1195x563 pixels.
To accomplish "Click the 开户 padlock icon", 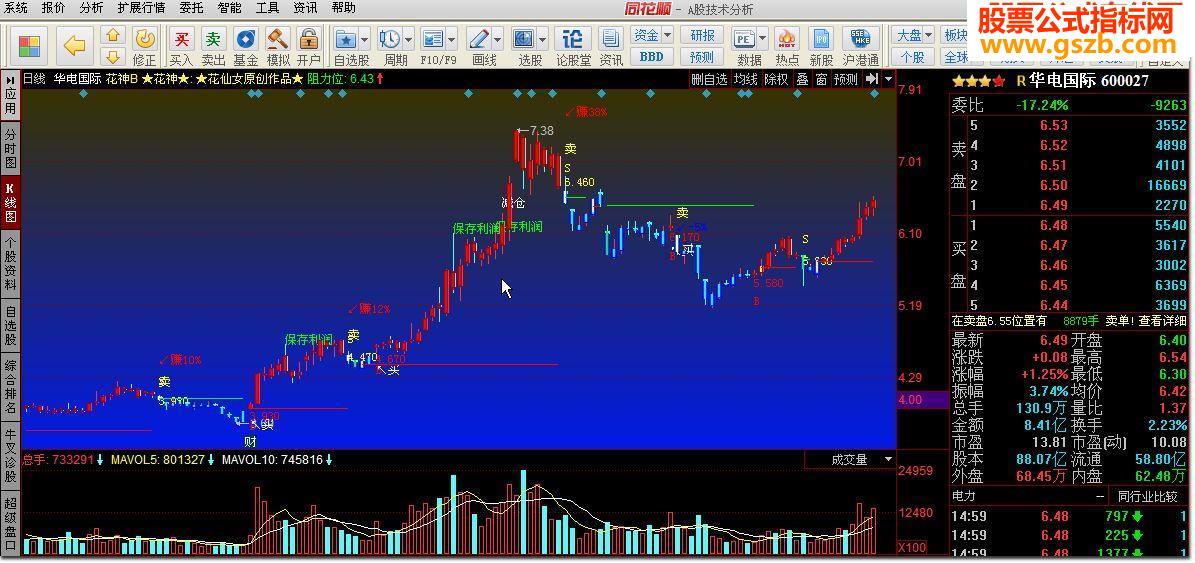I will point(309,39).
